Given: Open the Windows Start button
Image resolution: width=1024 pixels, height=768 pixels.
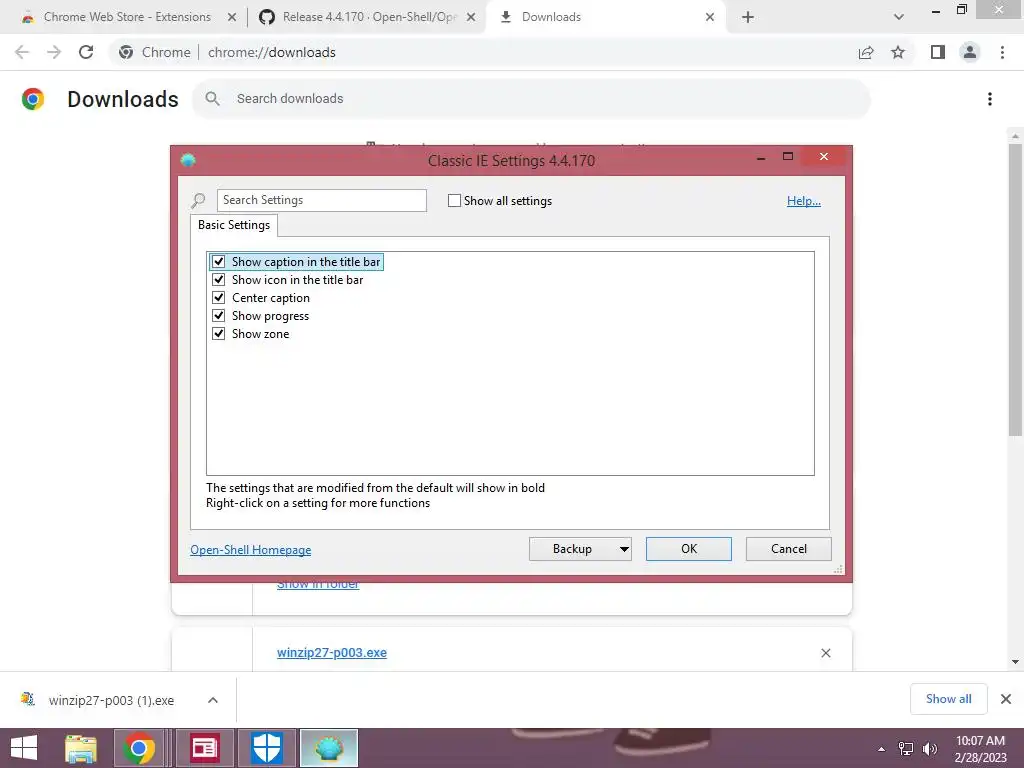Looking at the screenshot, I should [24, 748].
